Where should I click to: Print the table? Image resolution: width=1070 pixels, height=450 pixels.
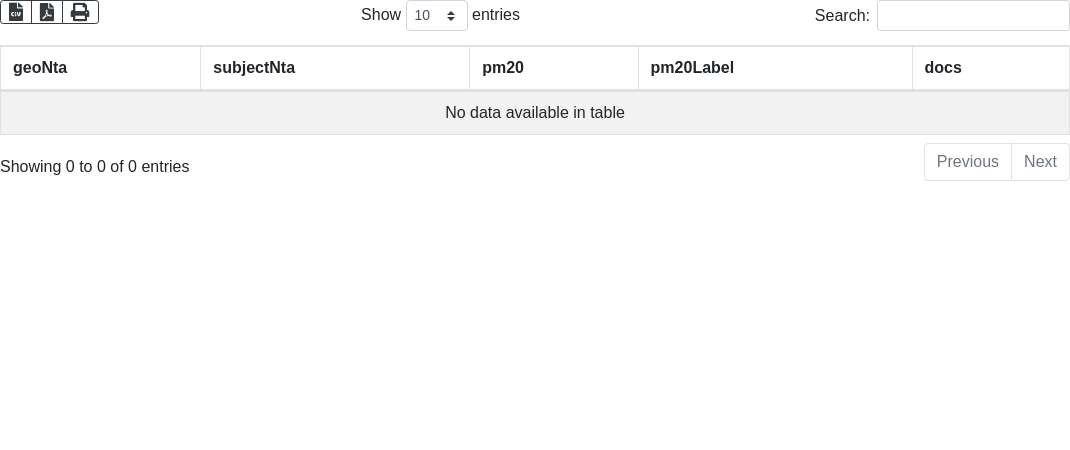click(80, 12)
